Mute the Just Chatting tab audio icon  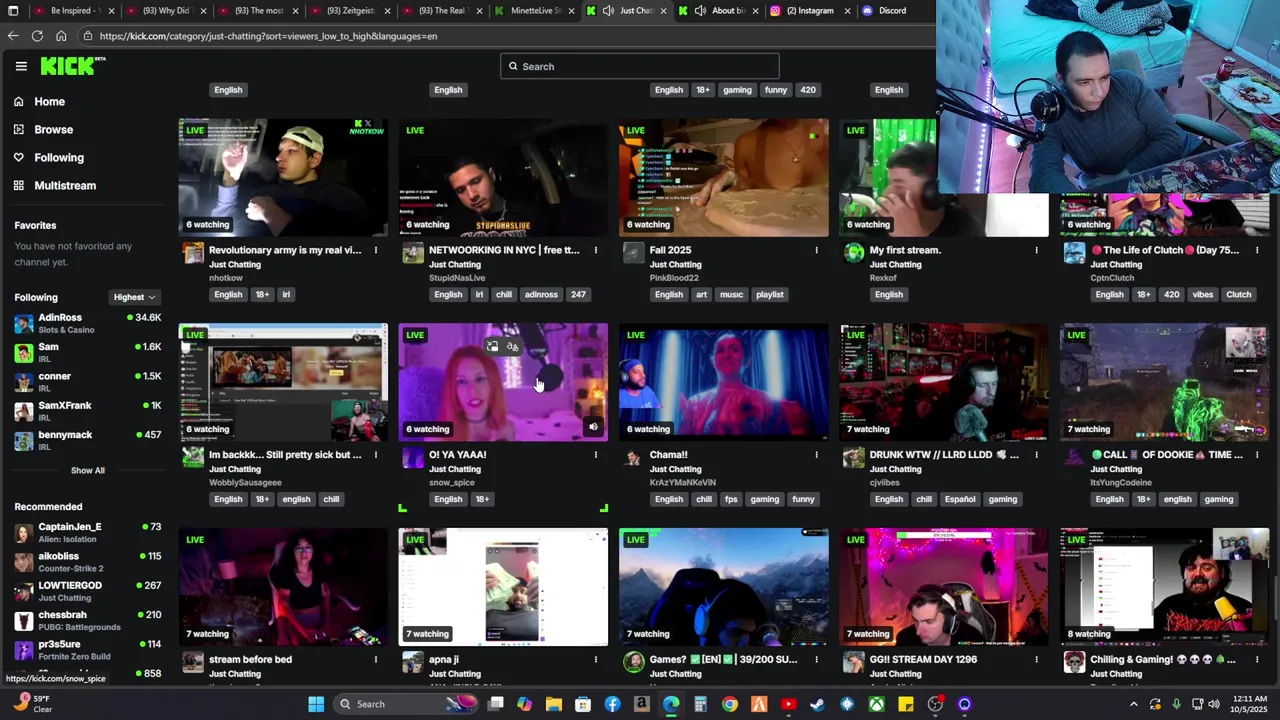608,11
